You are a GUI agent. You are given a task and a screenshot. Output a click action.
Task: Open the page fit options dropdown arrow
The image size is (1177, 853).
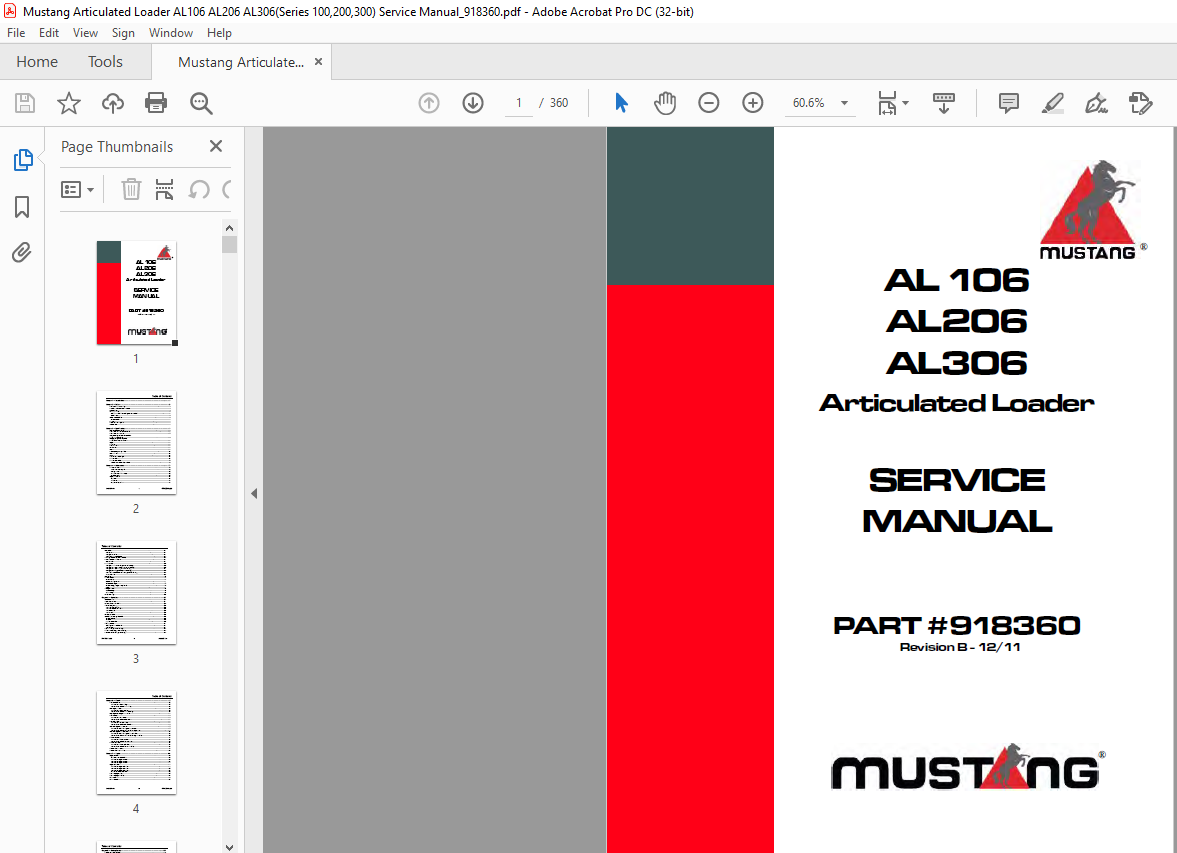pos(905,103)
